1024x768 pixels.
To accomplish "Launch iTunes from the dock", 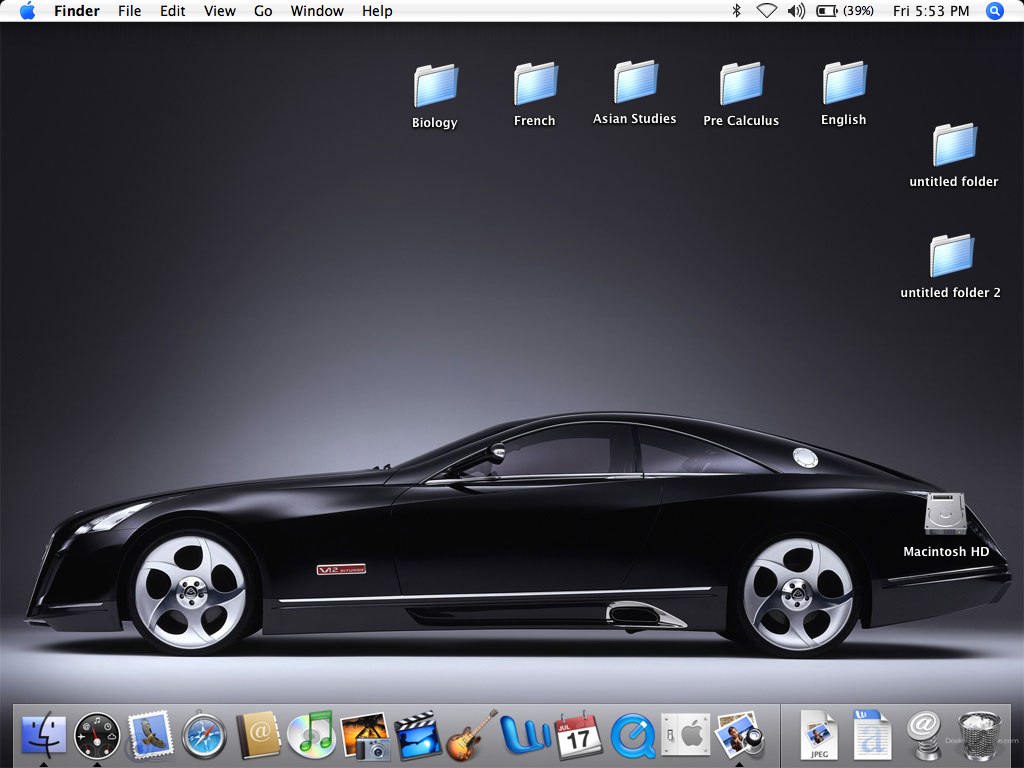I will point(310,737).
